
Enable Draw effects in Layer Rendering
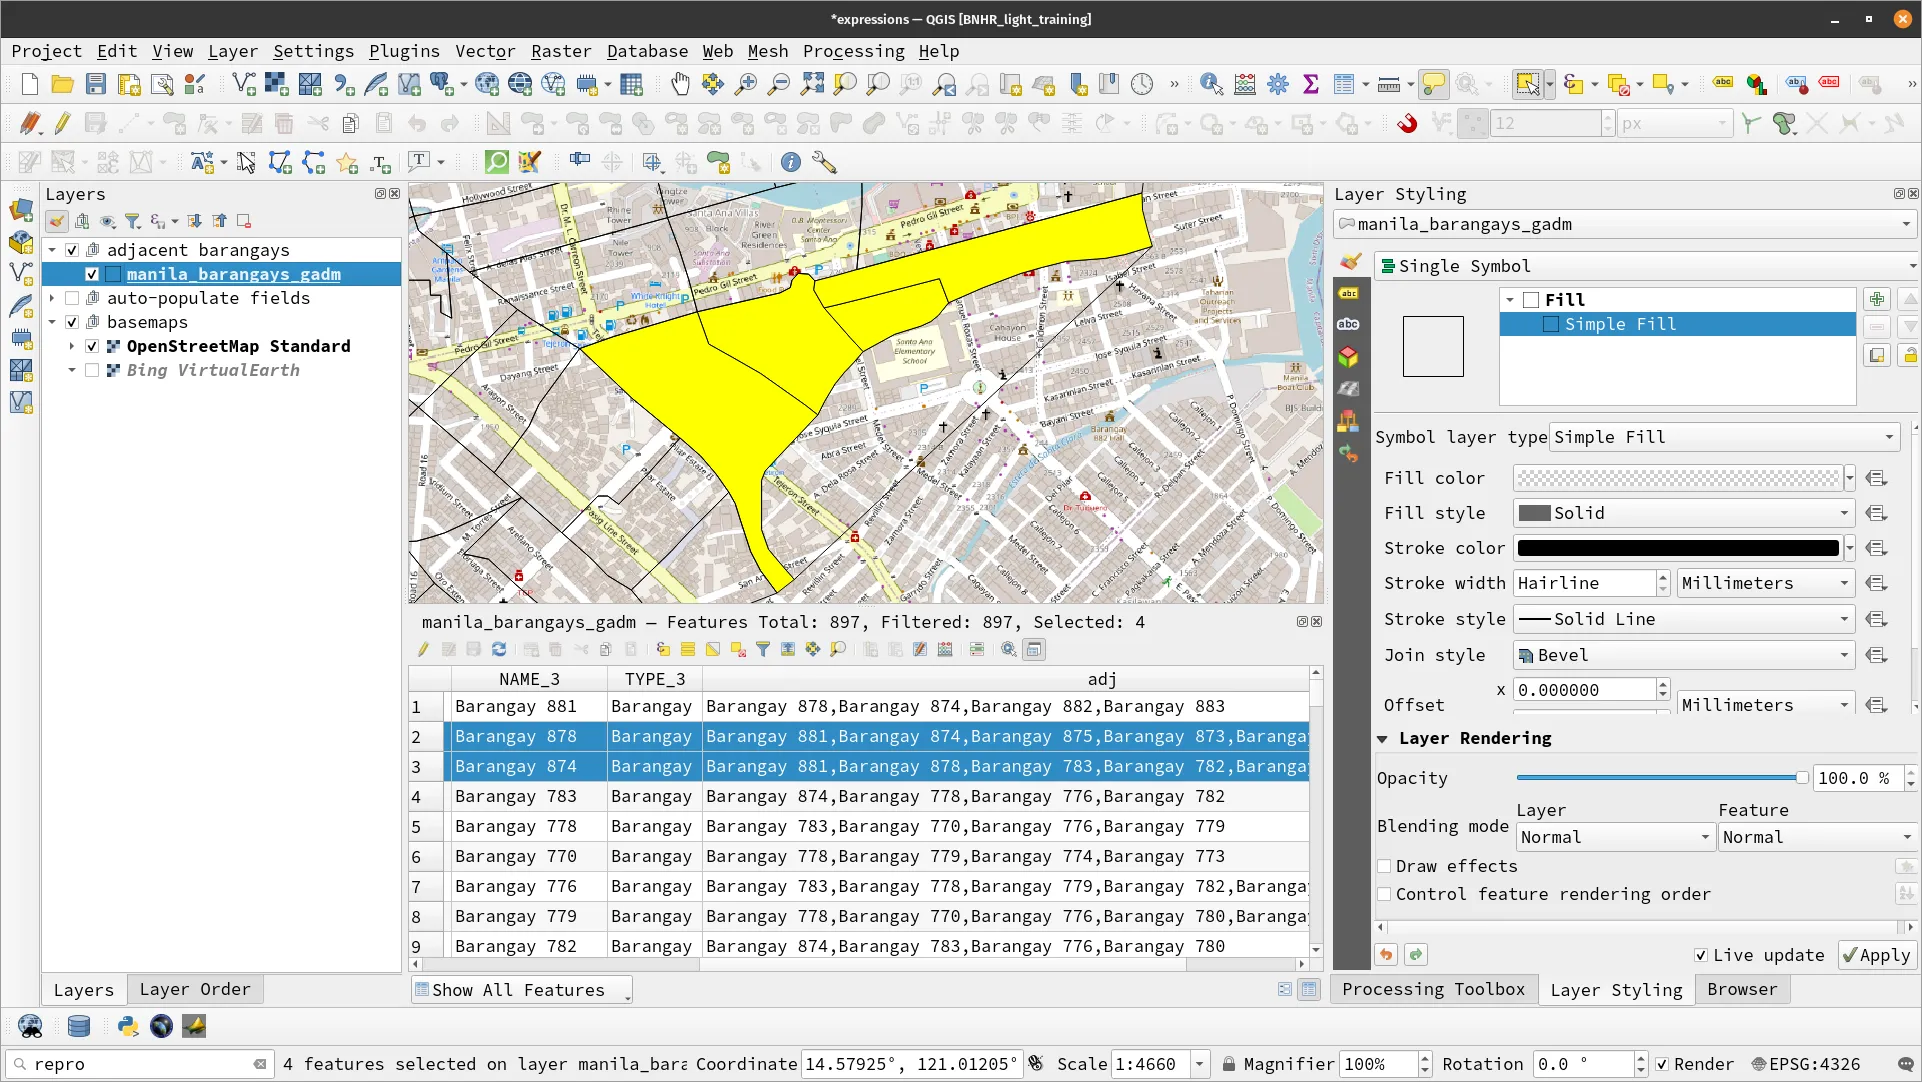tap(1385, 866)
